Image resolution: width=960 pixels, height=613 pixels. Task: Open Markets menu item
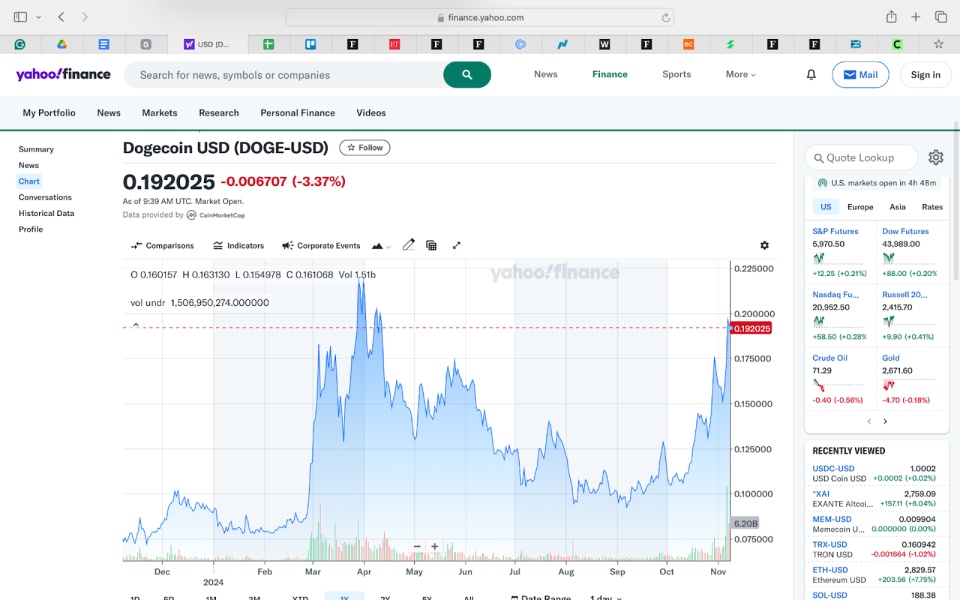(159, 113)
